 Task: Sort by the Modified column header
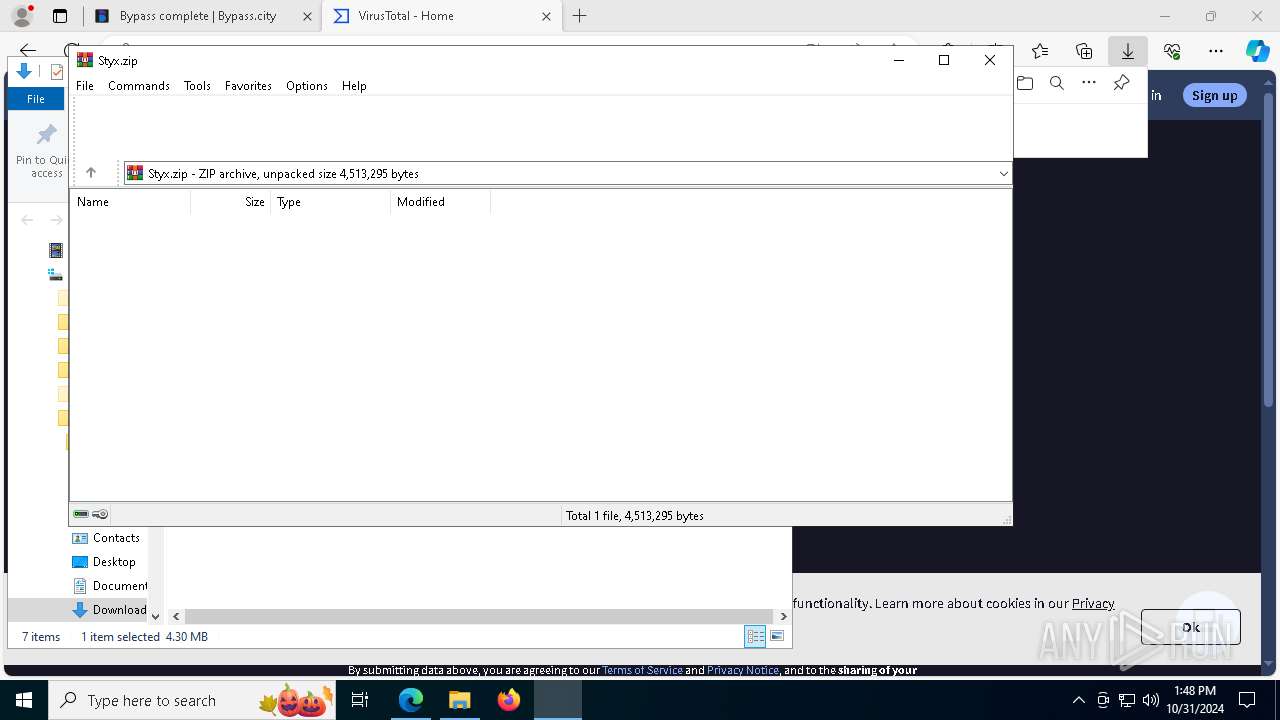tap(441, 202)
